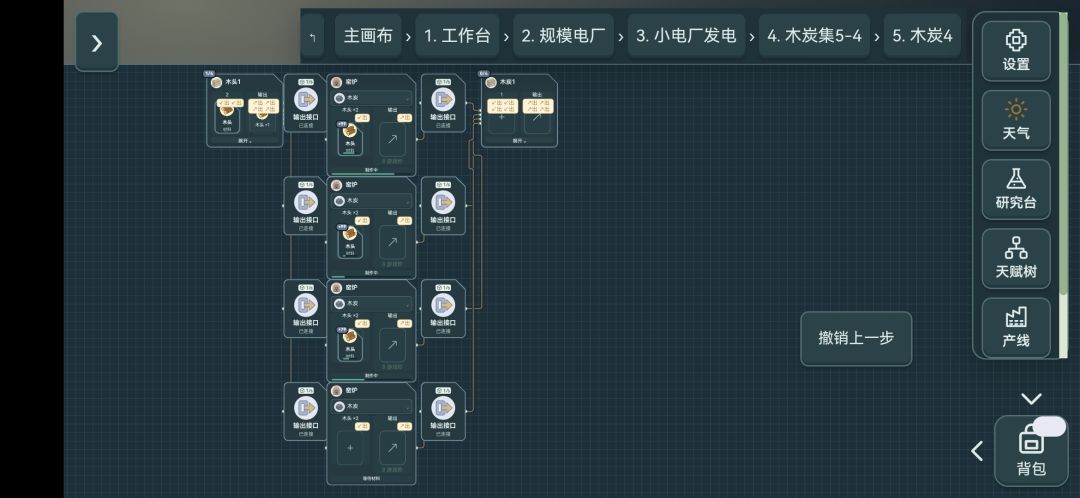Click the 输出接口 icon right of waiting 窑炉
Screen dimensions: 1080x498
(x=443, y=408)
